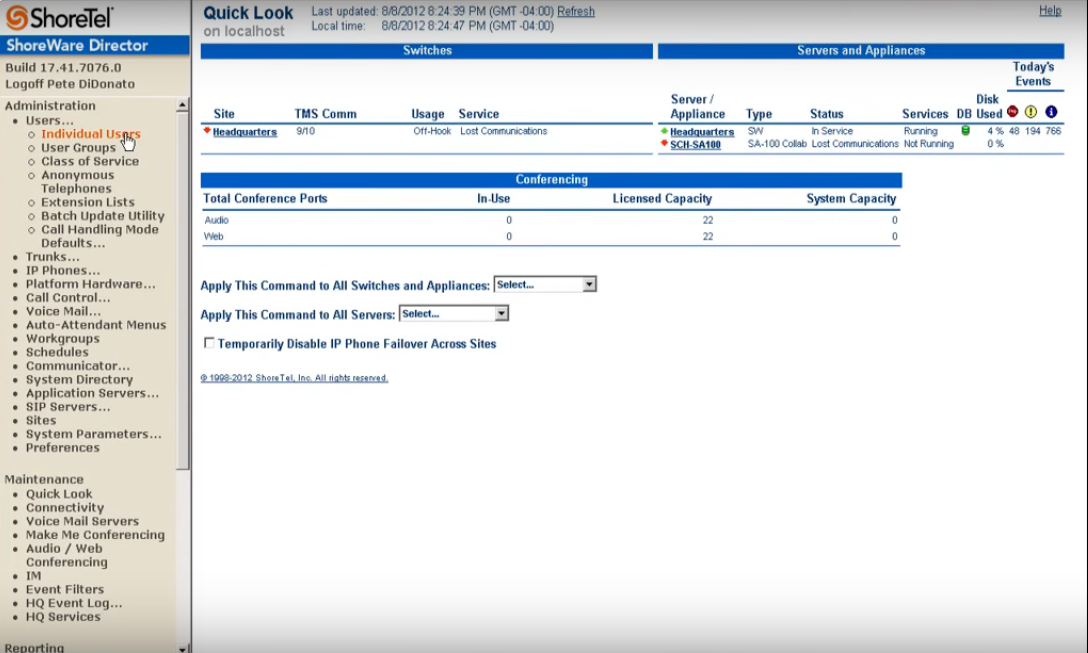The image size is (1088, 653).
Task: Click the sidebar scrollbar up arrow
Action: [183, 105]
